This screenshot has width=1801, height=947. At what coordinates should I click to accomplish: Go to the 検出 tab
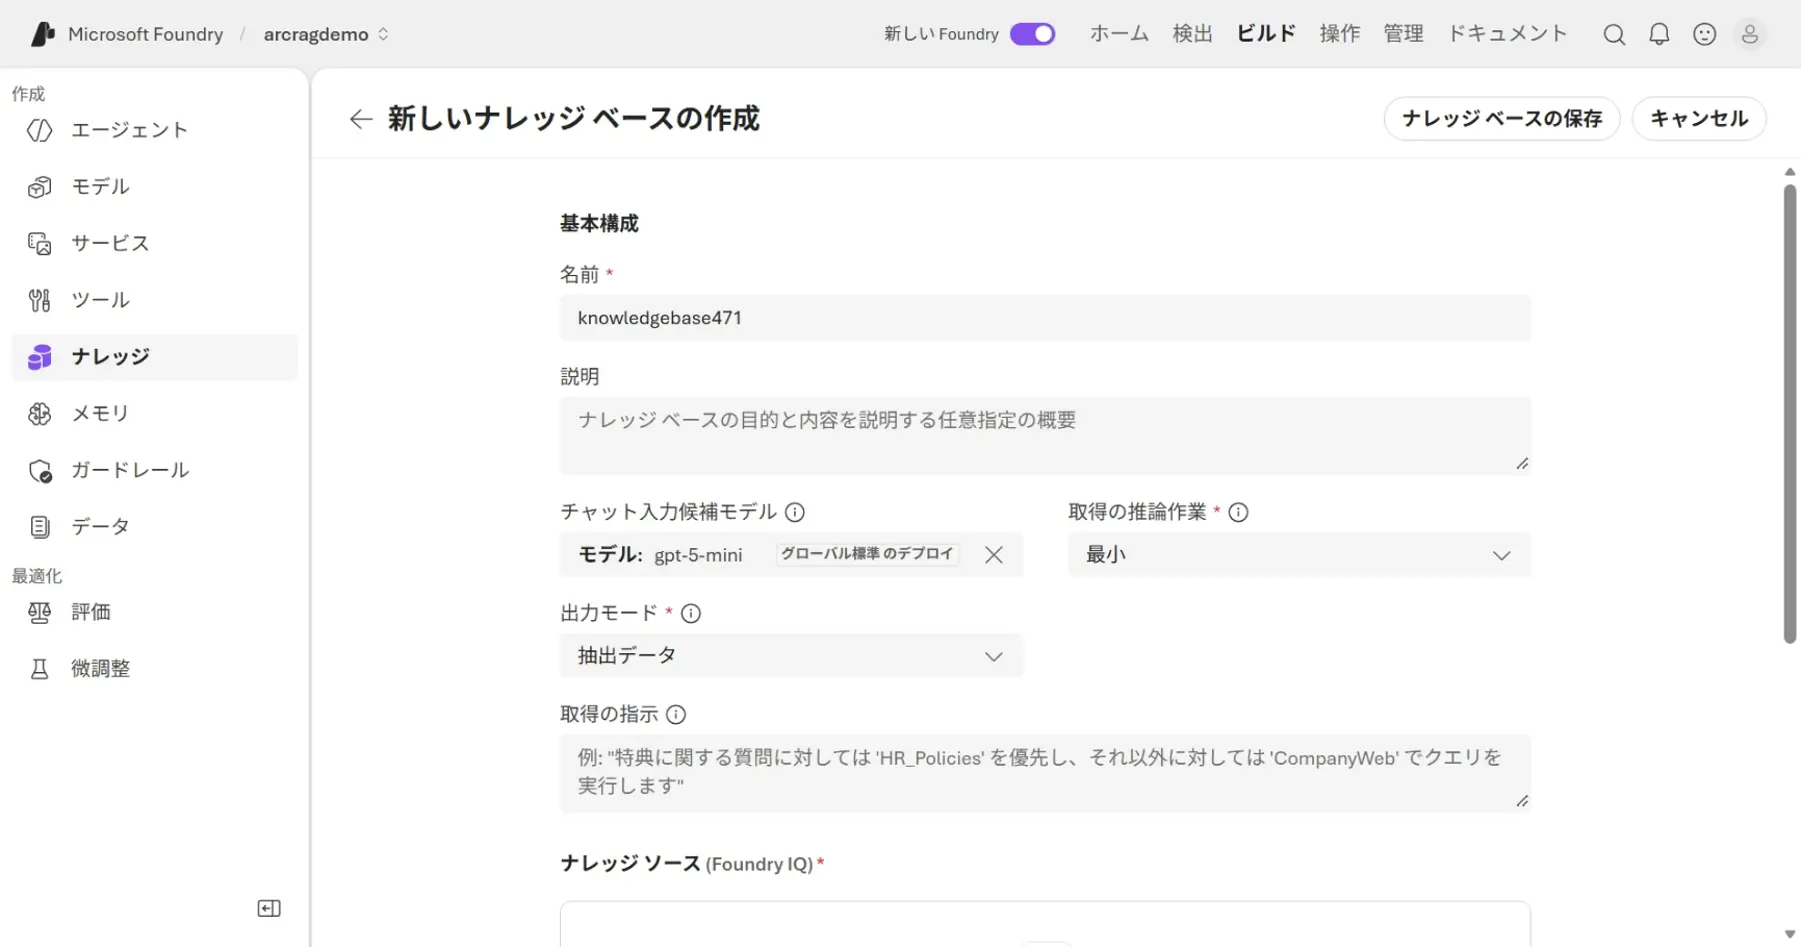[x=1192, y=34]
